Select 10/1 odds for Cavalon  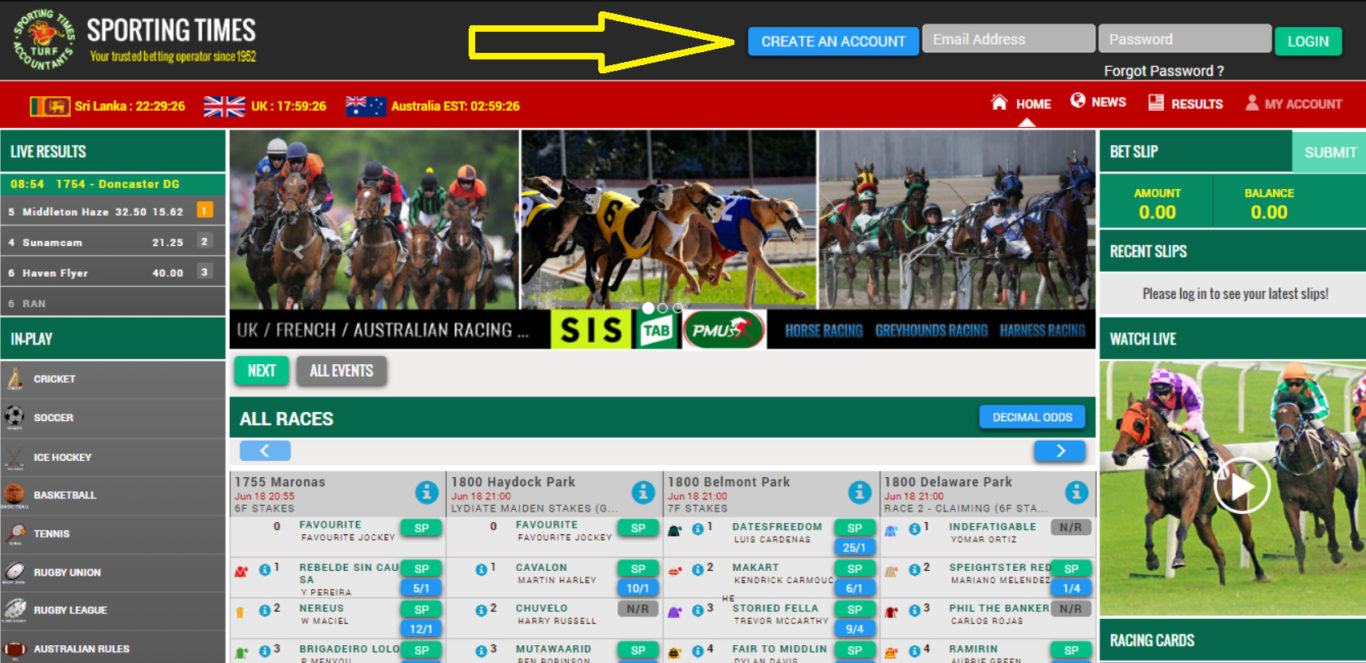click(637, 588)
